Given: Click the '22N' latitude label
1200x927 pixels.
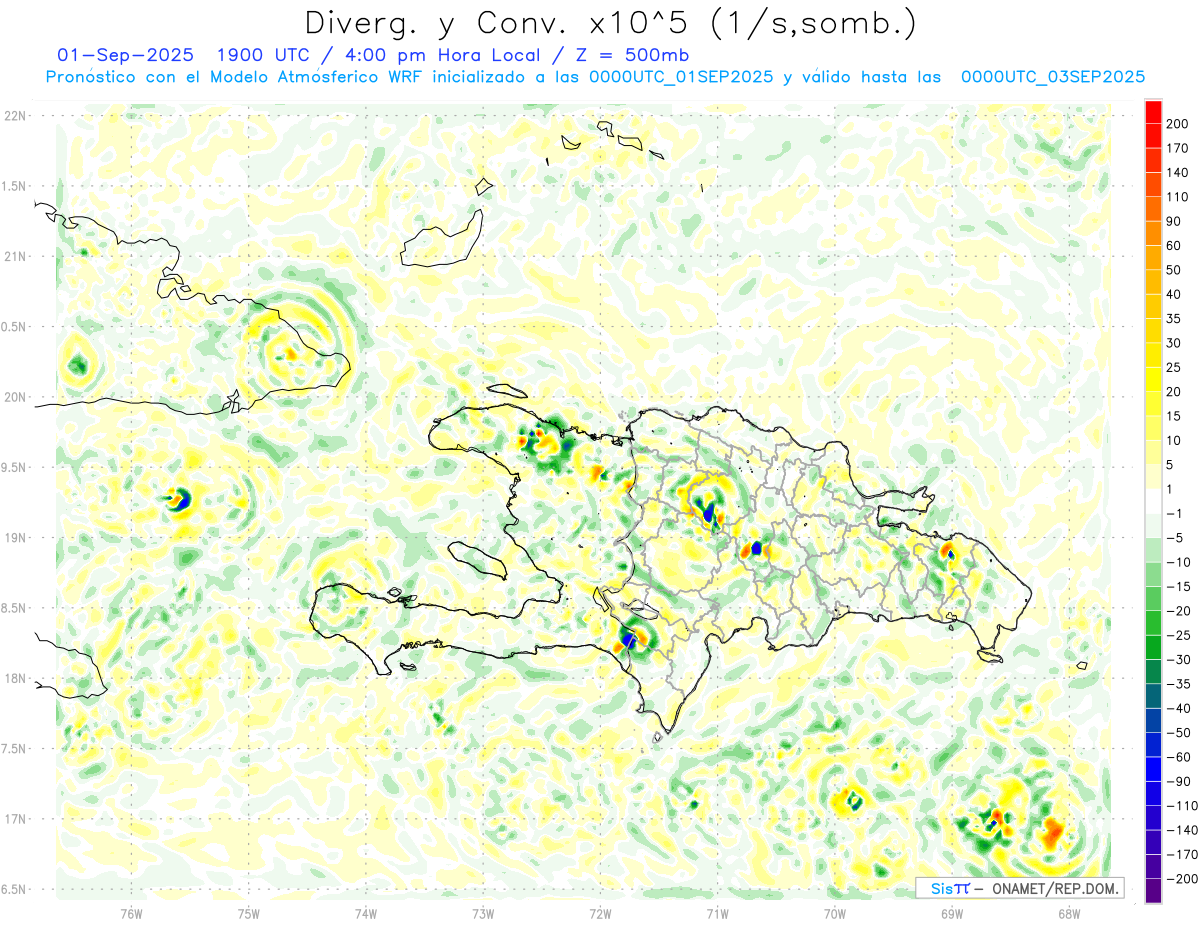Looking at the screenshot, I should pyautogui.click(x=15, y=115).
